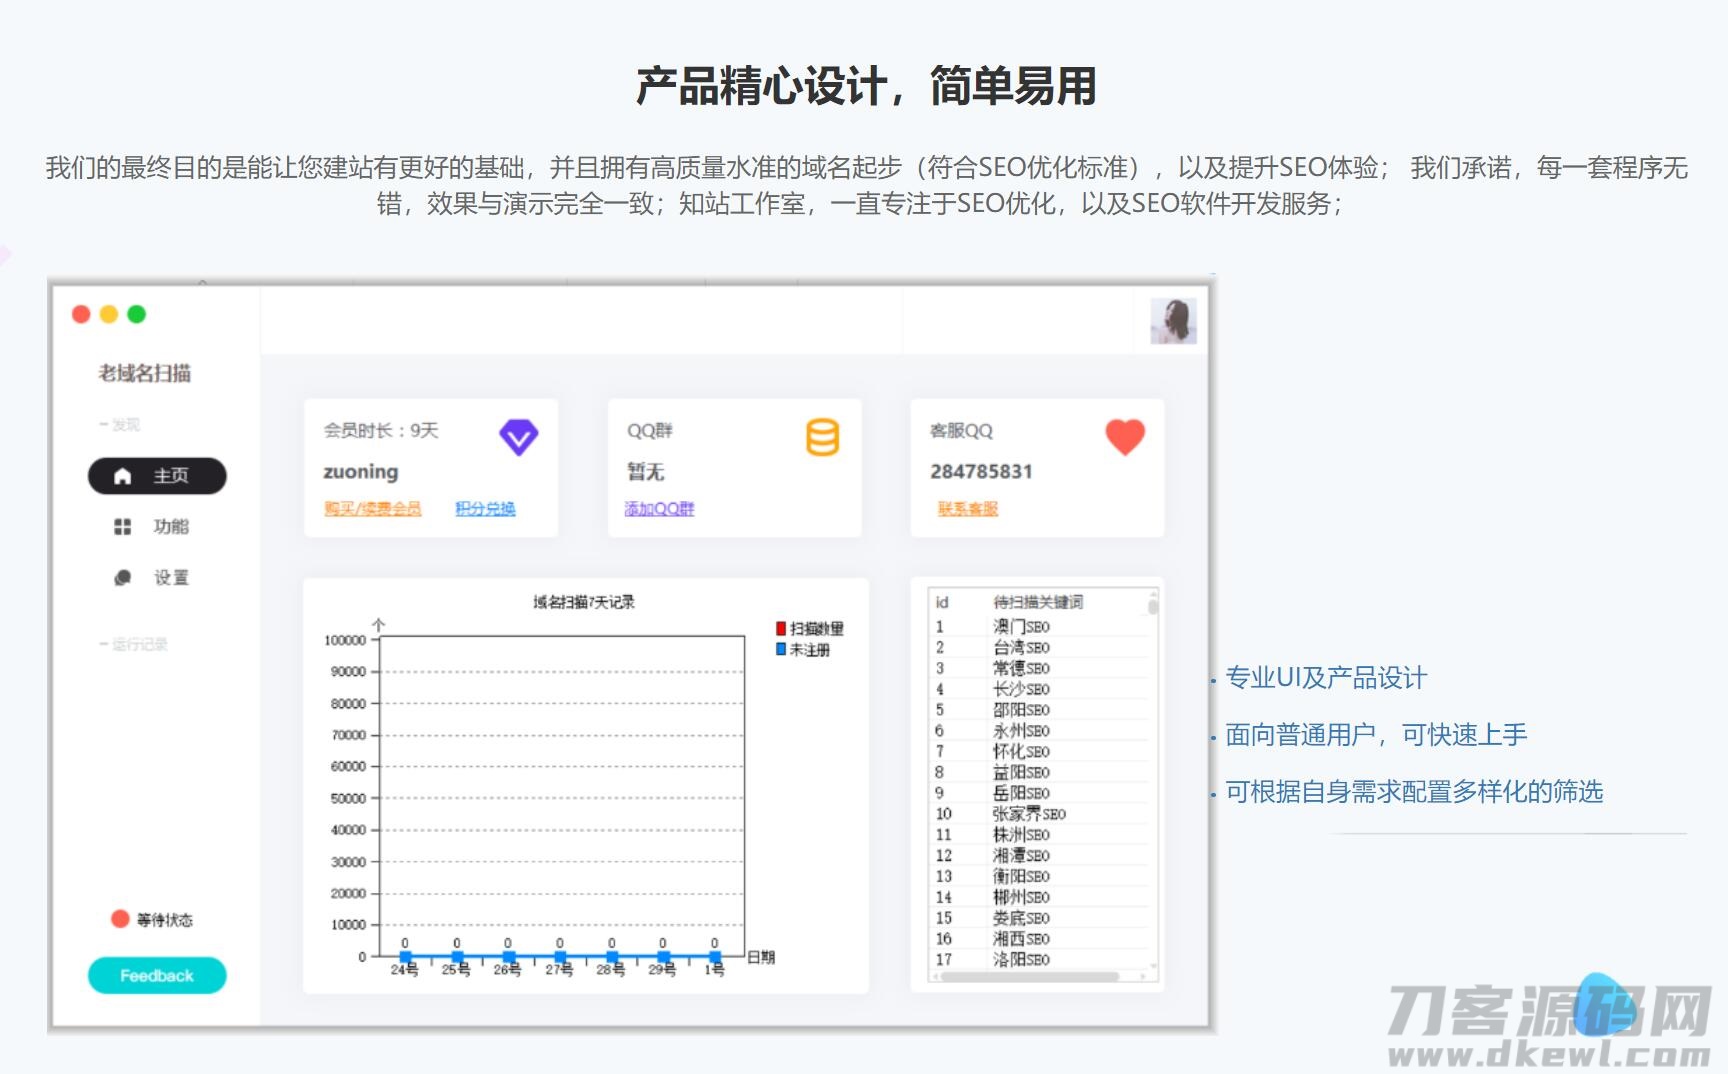
Task: Select the 娄底SEO keyword row
Action: click(x=1038, y=918)
